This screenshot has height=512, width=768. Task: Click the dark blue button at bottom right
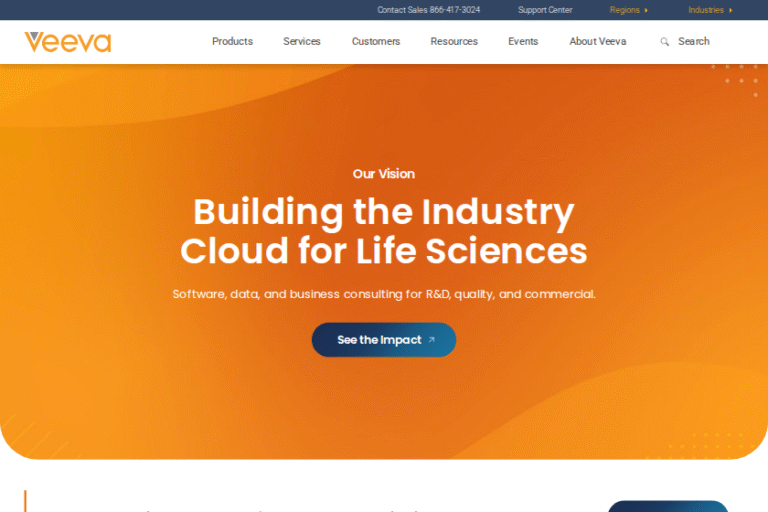668,506
